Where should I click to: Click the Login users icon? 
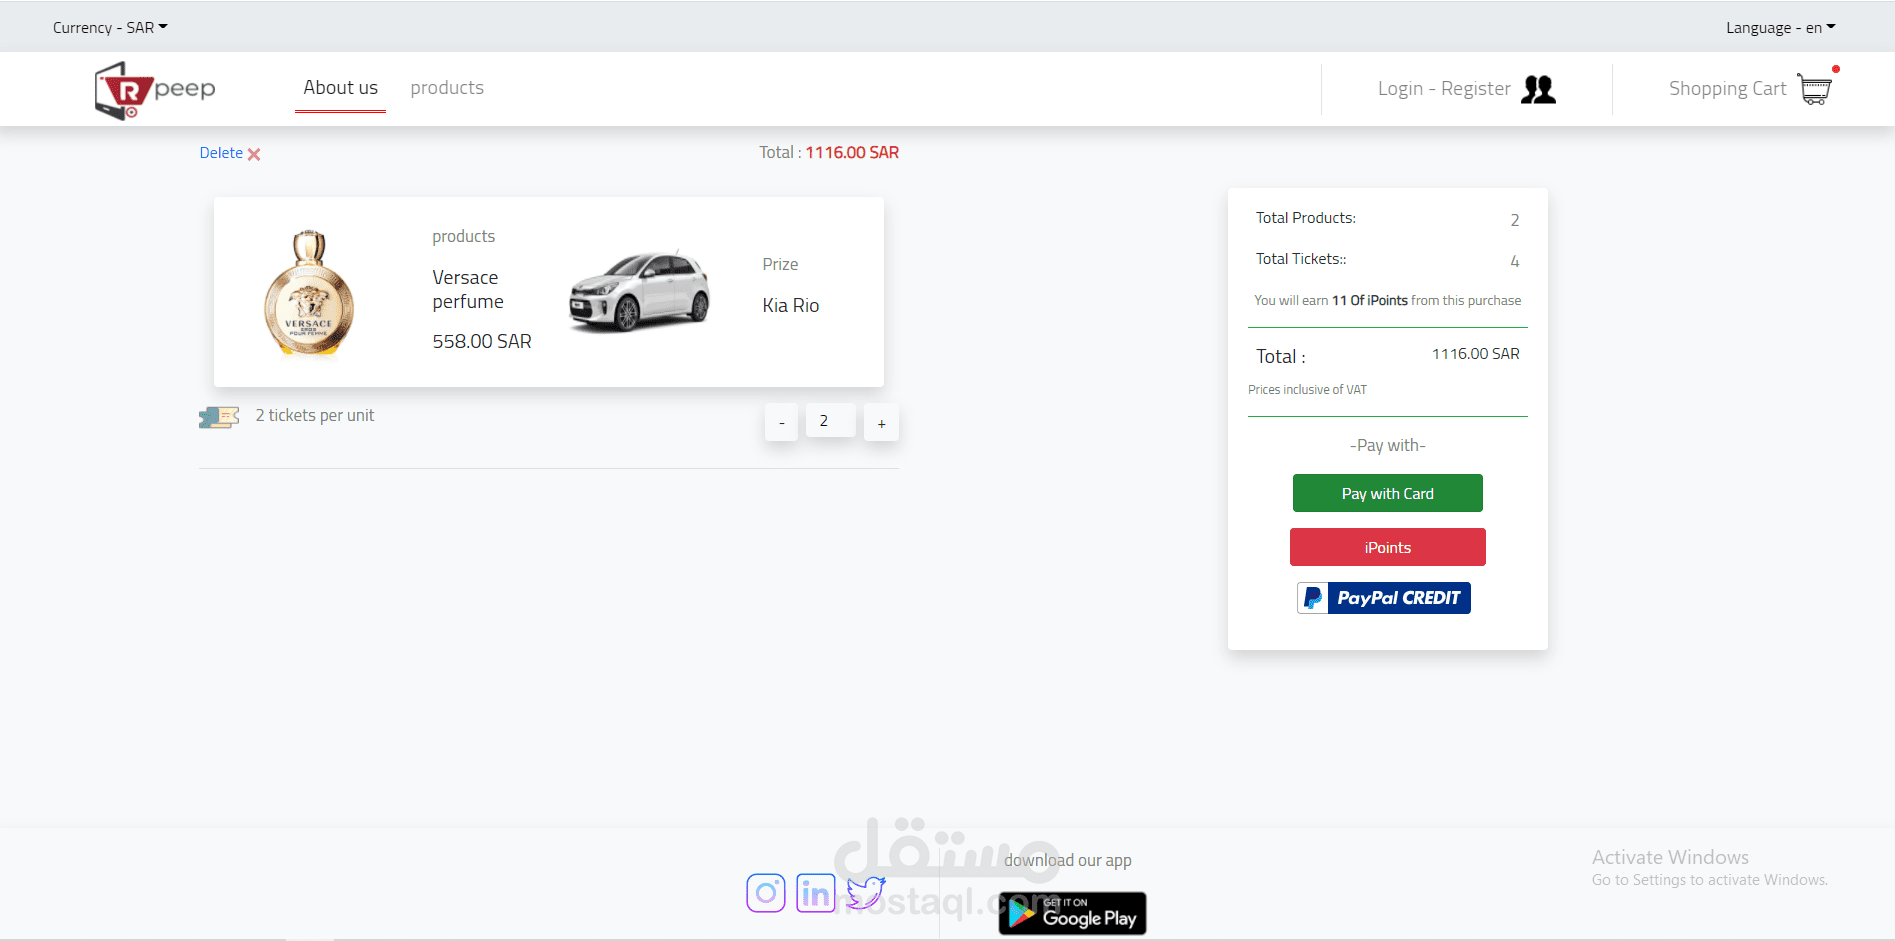point(1538,89)
